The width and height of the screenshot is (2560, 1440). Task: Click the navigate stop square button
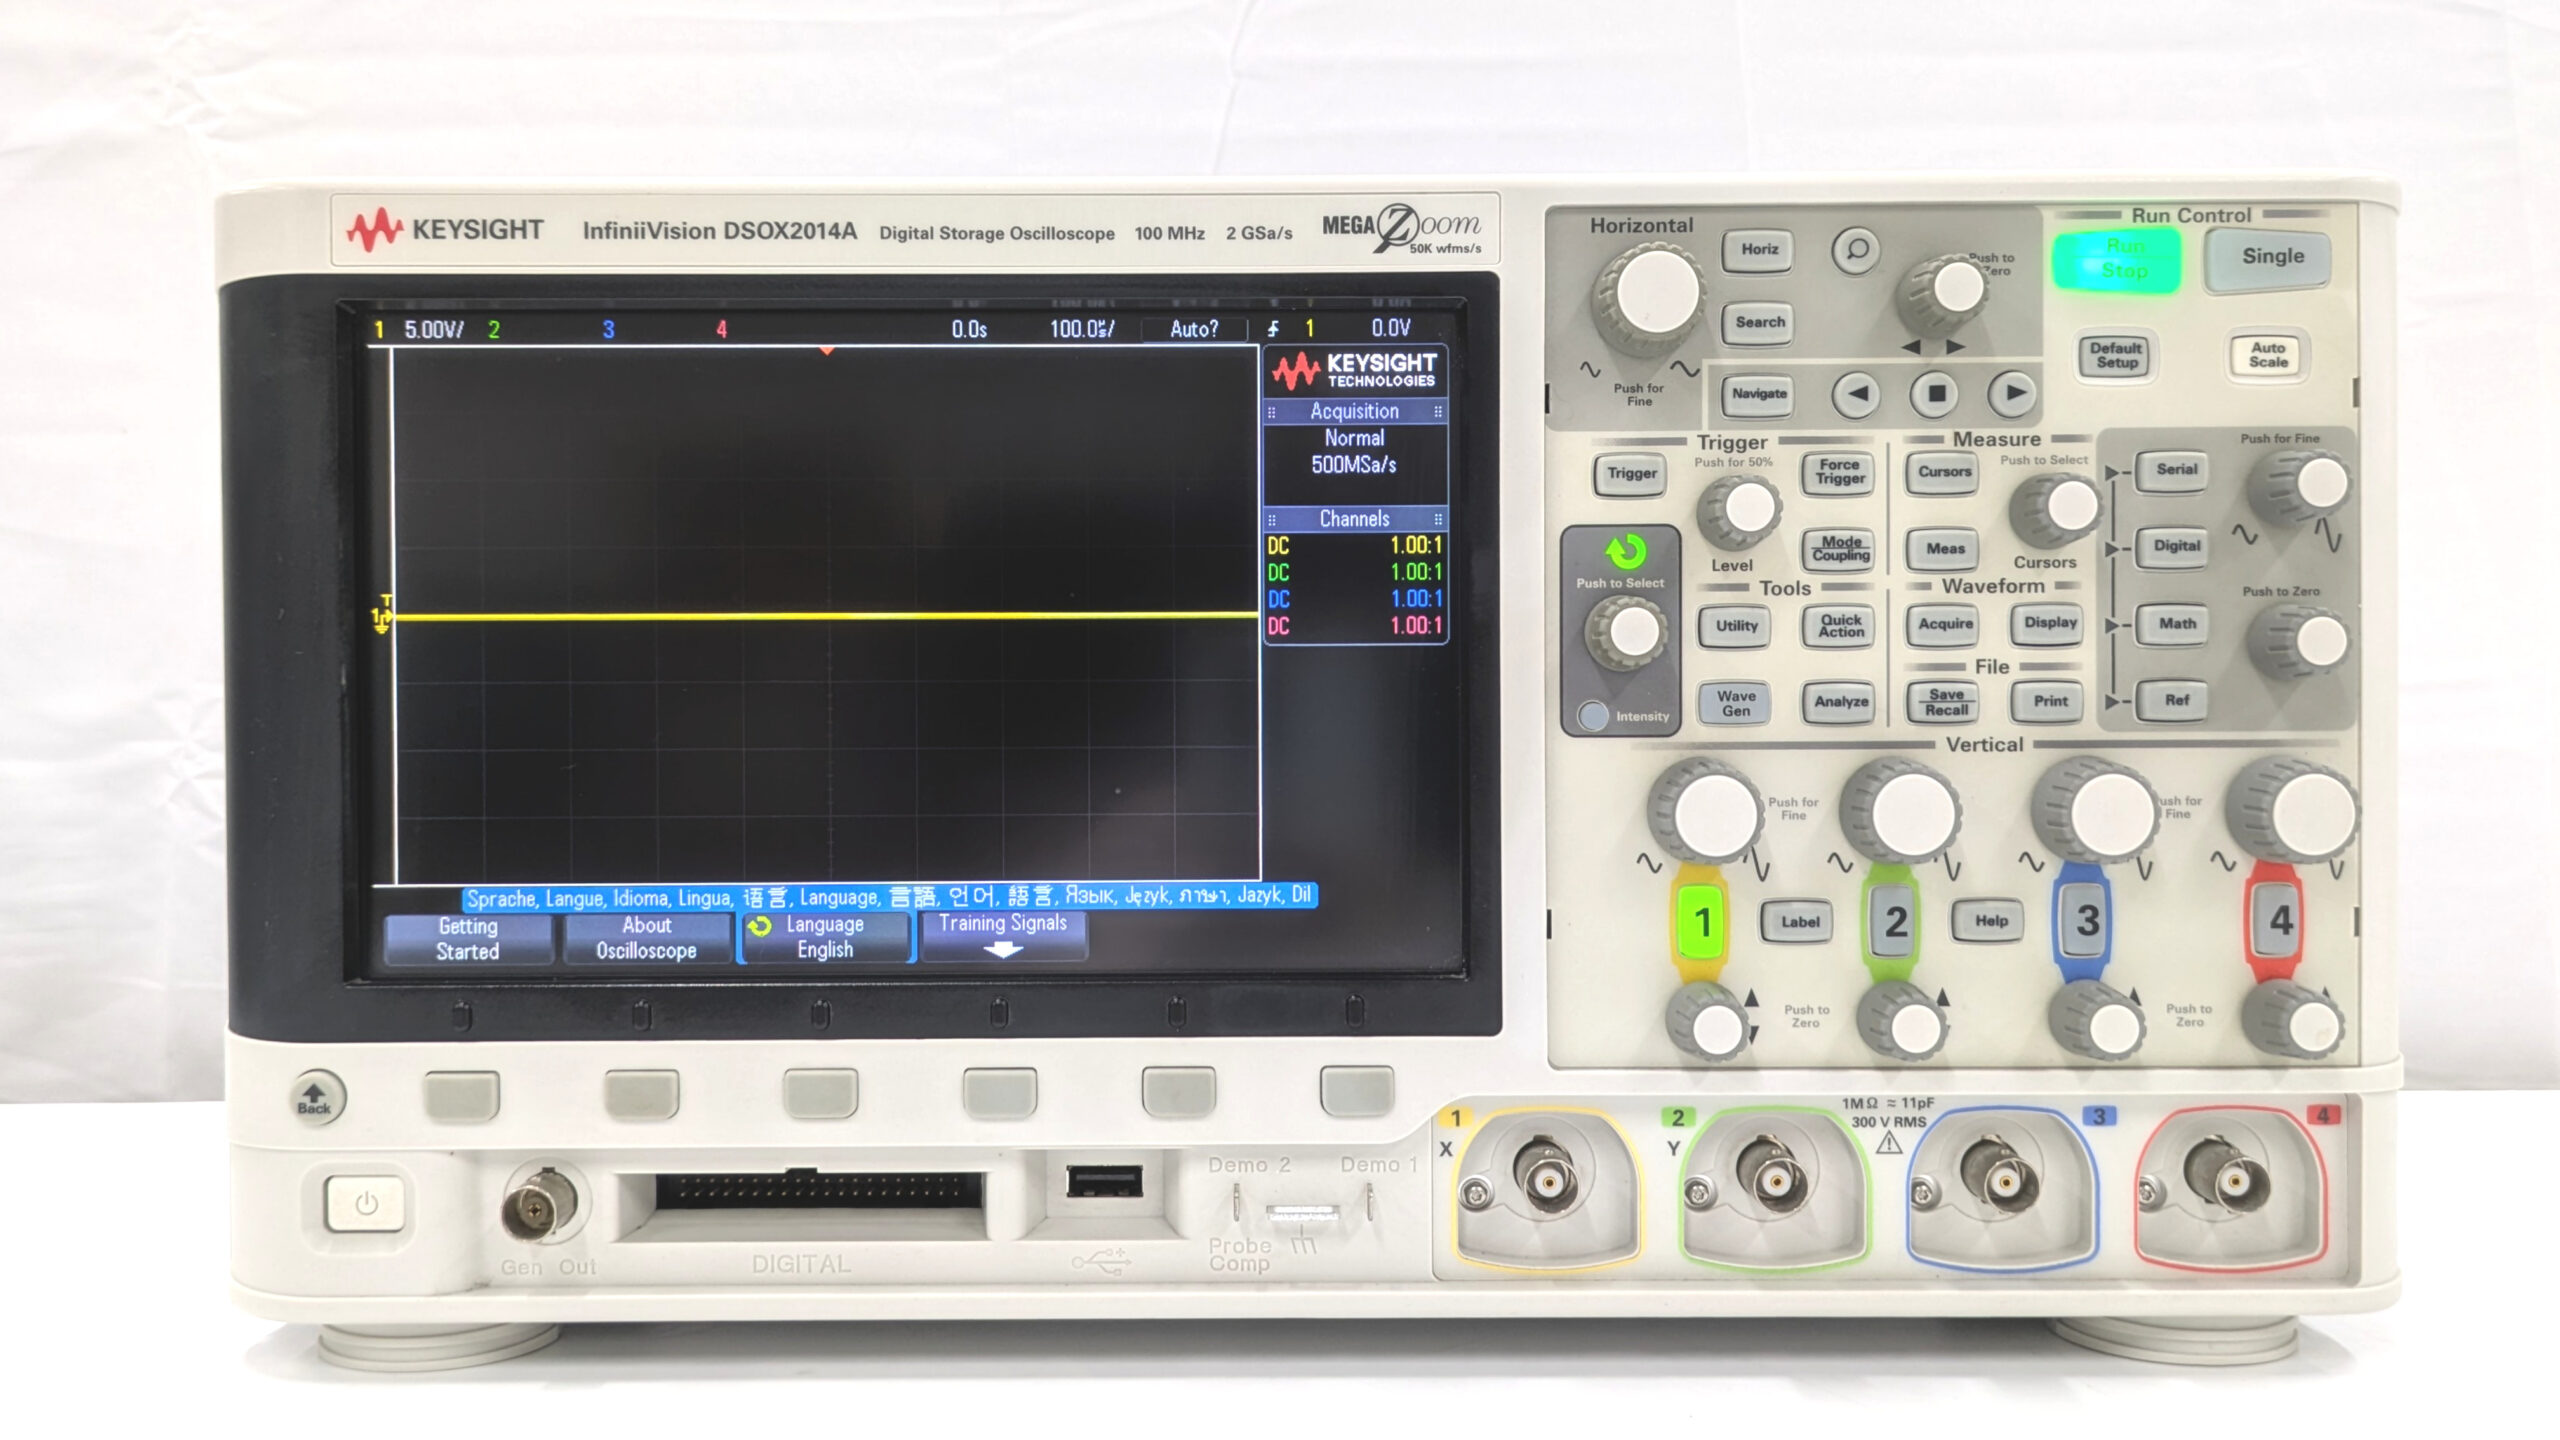[x=1935, y=394]
